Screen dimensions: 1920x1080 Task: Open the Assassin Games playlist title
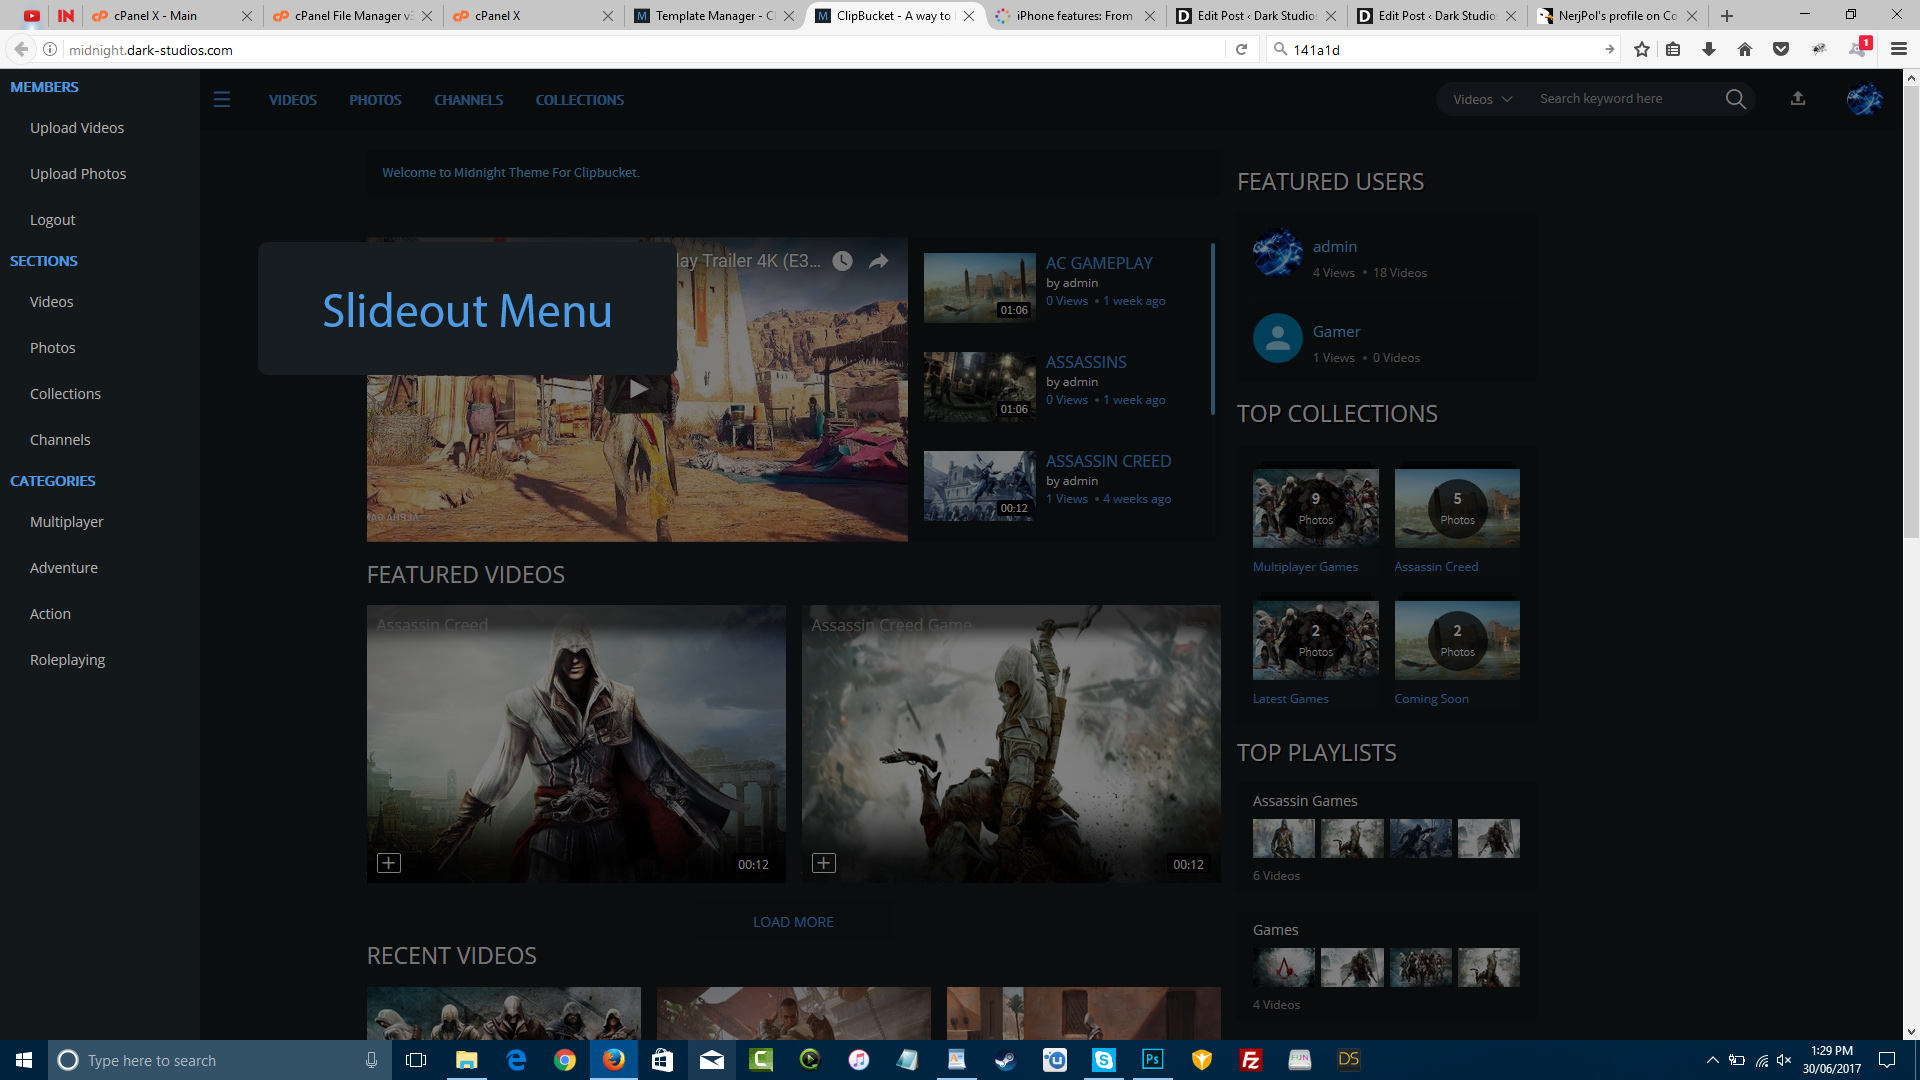1305,801
